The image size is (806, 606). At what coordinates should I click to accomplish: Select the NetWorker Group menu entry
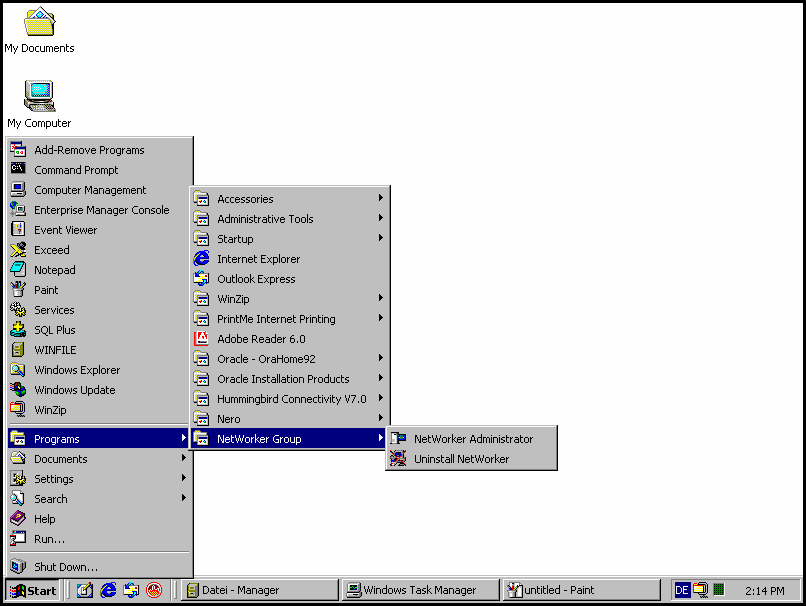pos(289,438)
